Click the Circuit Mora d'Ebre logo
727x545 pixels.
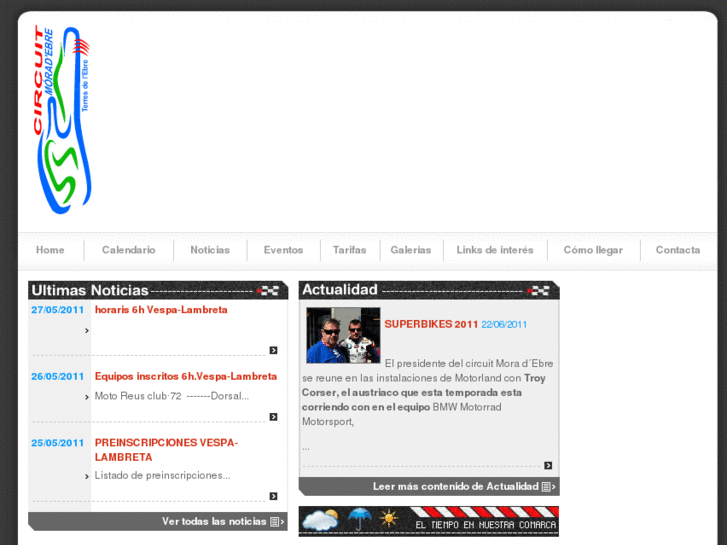coord(62,120)
